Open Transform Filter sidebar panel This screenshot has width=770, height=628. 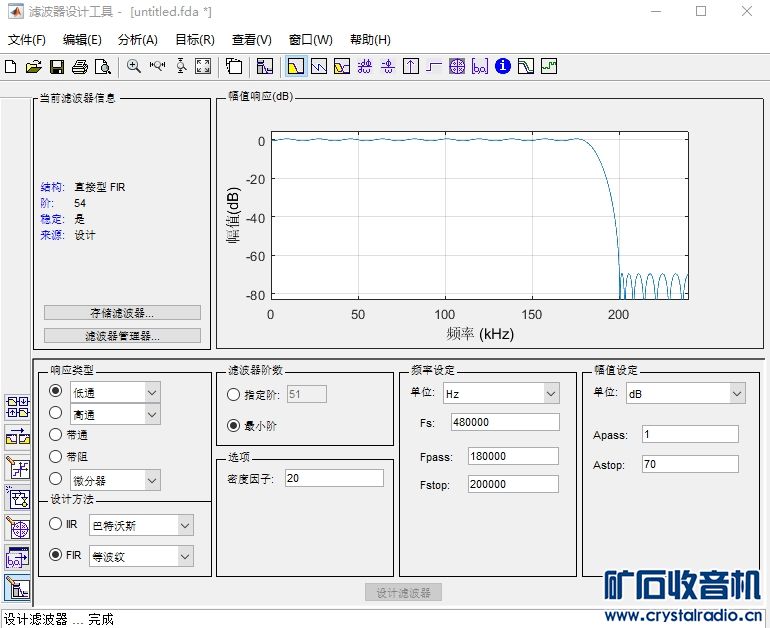click(x=18, y=436)
